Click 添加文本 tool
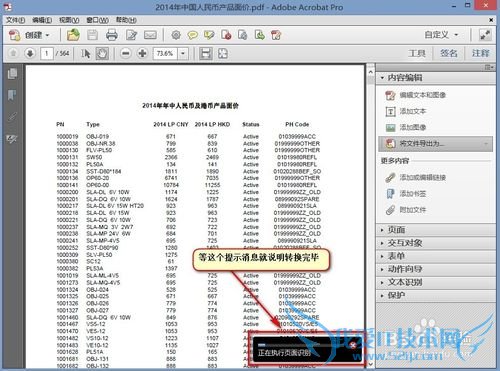 pyautogui.click(x=406, y=111)
